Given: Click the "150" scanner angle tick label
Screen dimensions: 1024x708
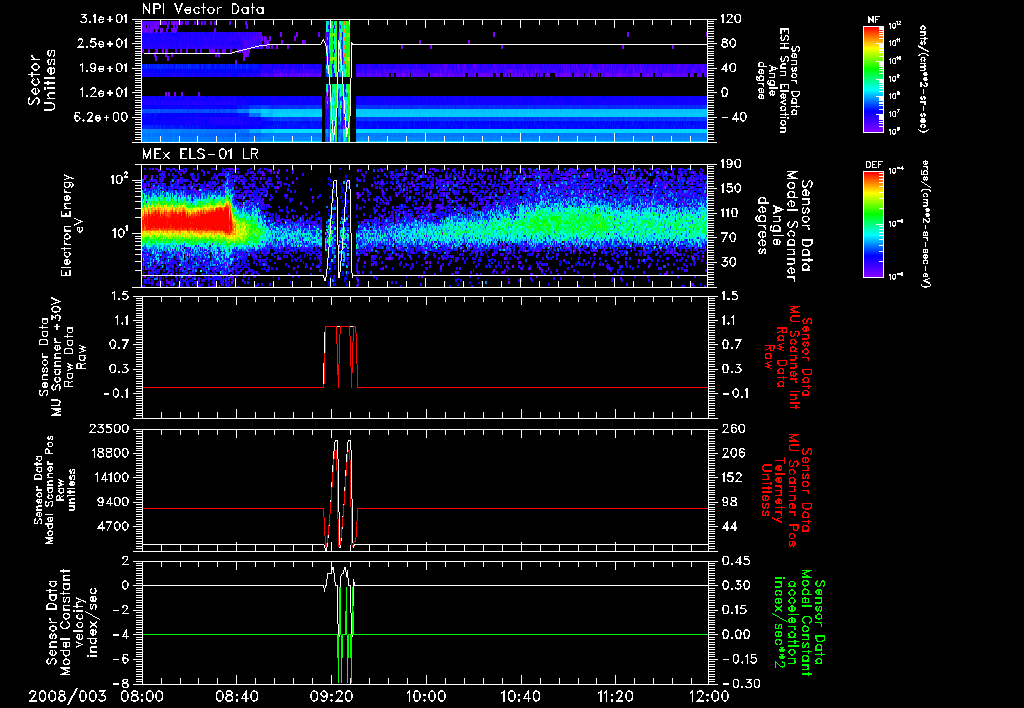Looking at the screenshot, I should tap(731, 188).
